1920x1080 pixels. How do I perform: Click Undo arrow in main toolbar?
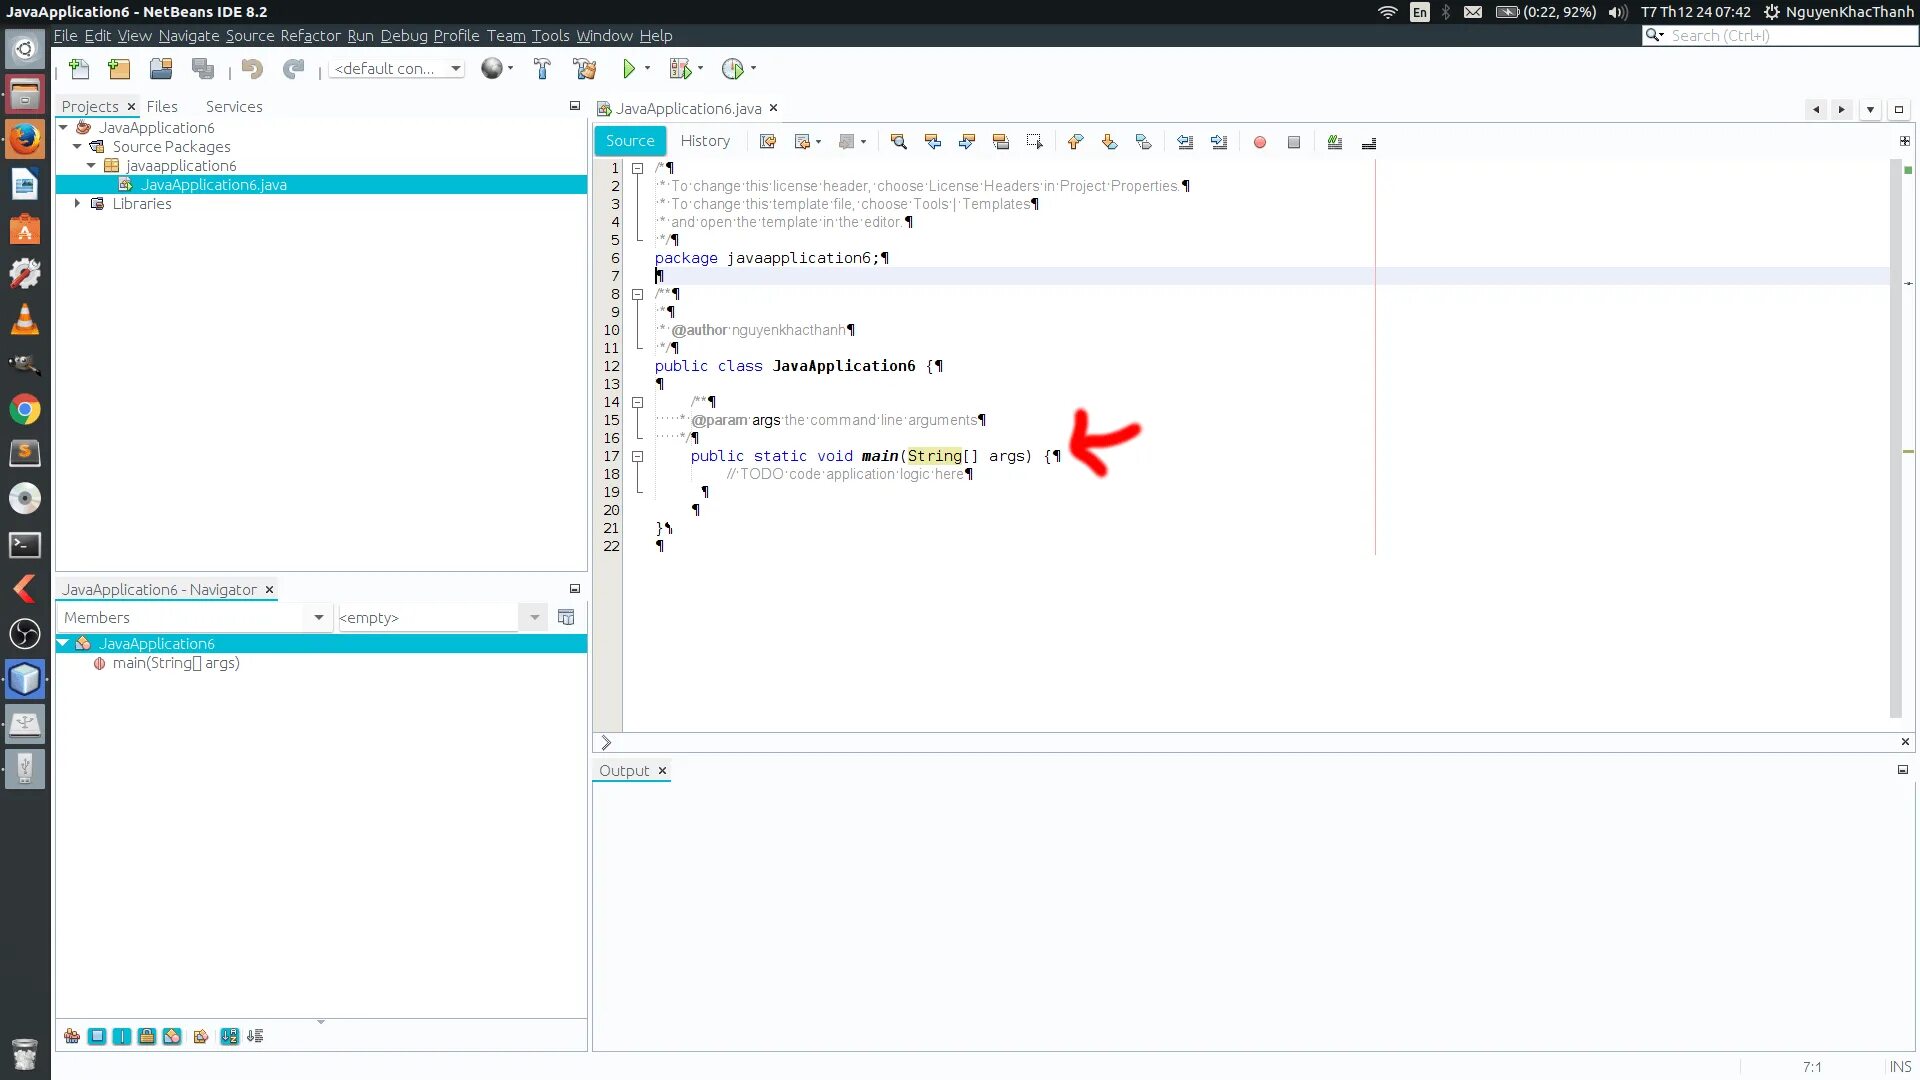[252, 69]
